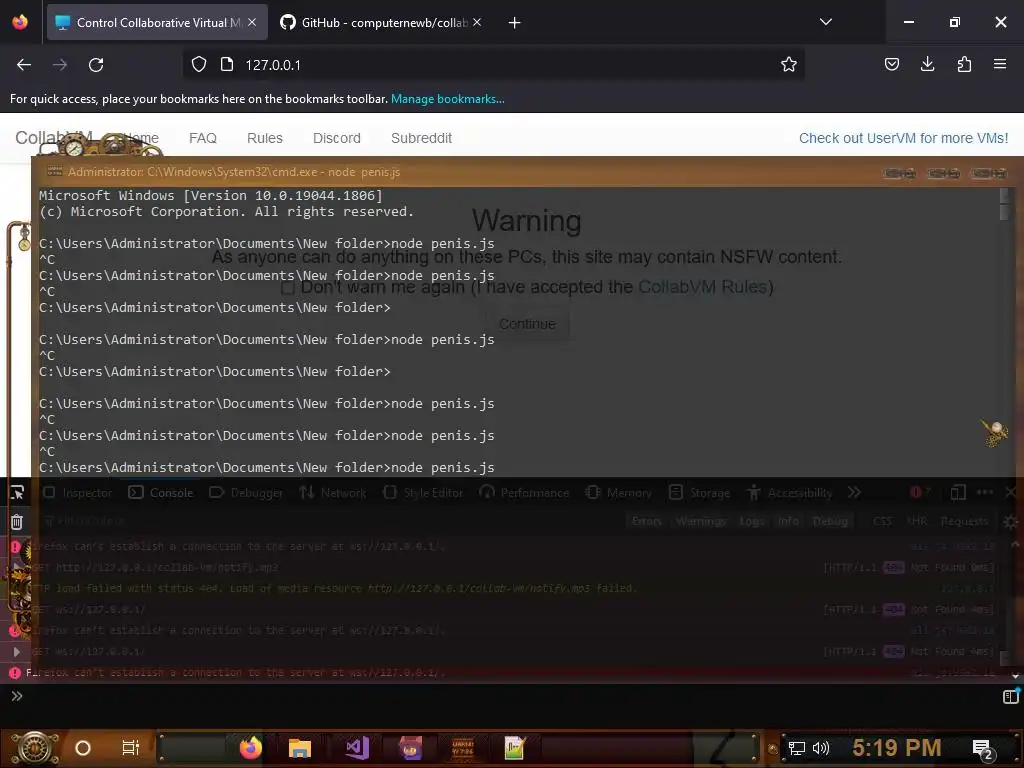Activate the devtools element picker icon
Image resolution: width=1024 pixels, height=768 pixels.
point(17,492)
